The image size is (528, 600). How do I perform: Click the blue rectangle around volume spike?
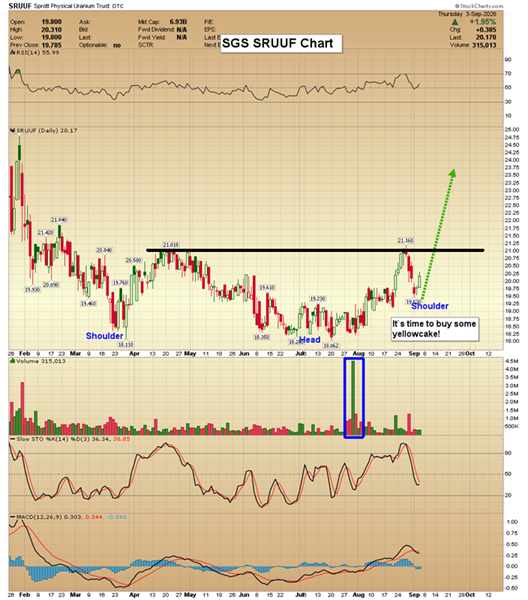(x=354, y=398)
